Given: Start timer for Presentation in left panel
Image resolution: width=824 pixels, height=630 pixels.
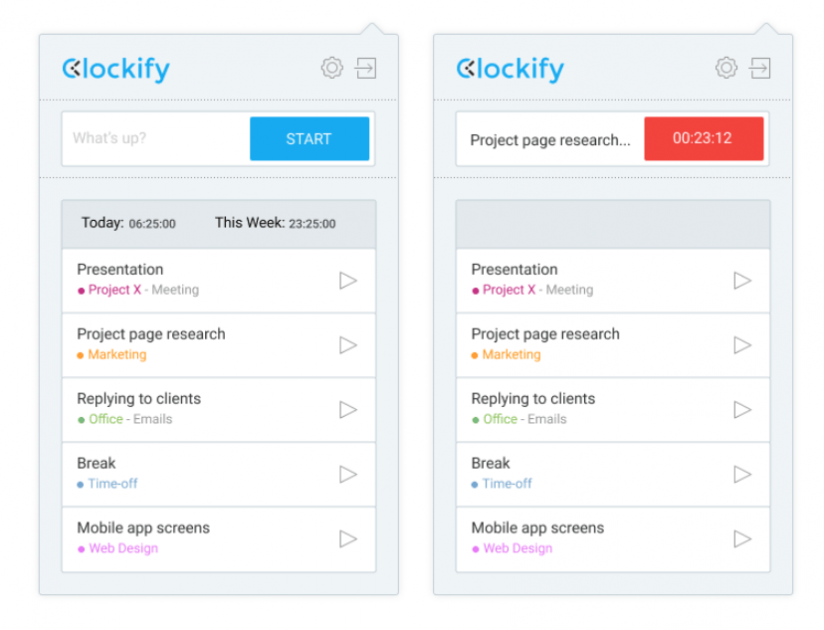Looking at the screenshot, I should 348,281.
